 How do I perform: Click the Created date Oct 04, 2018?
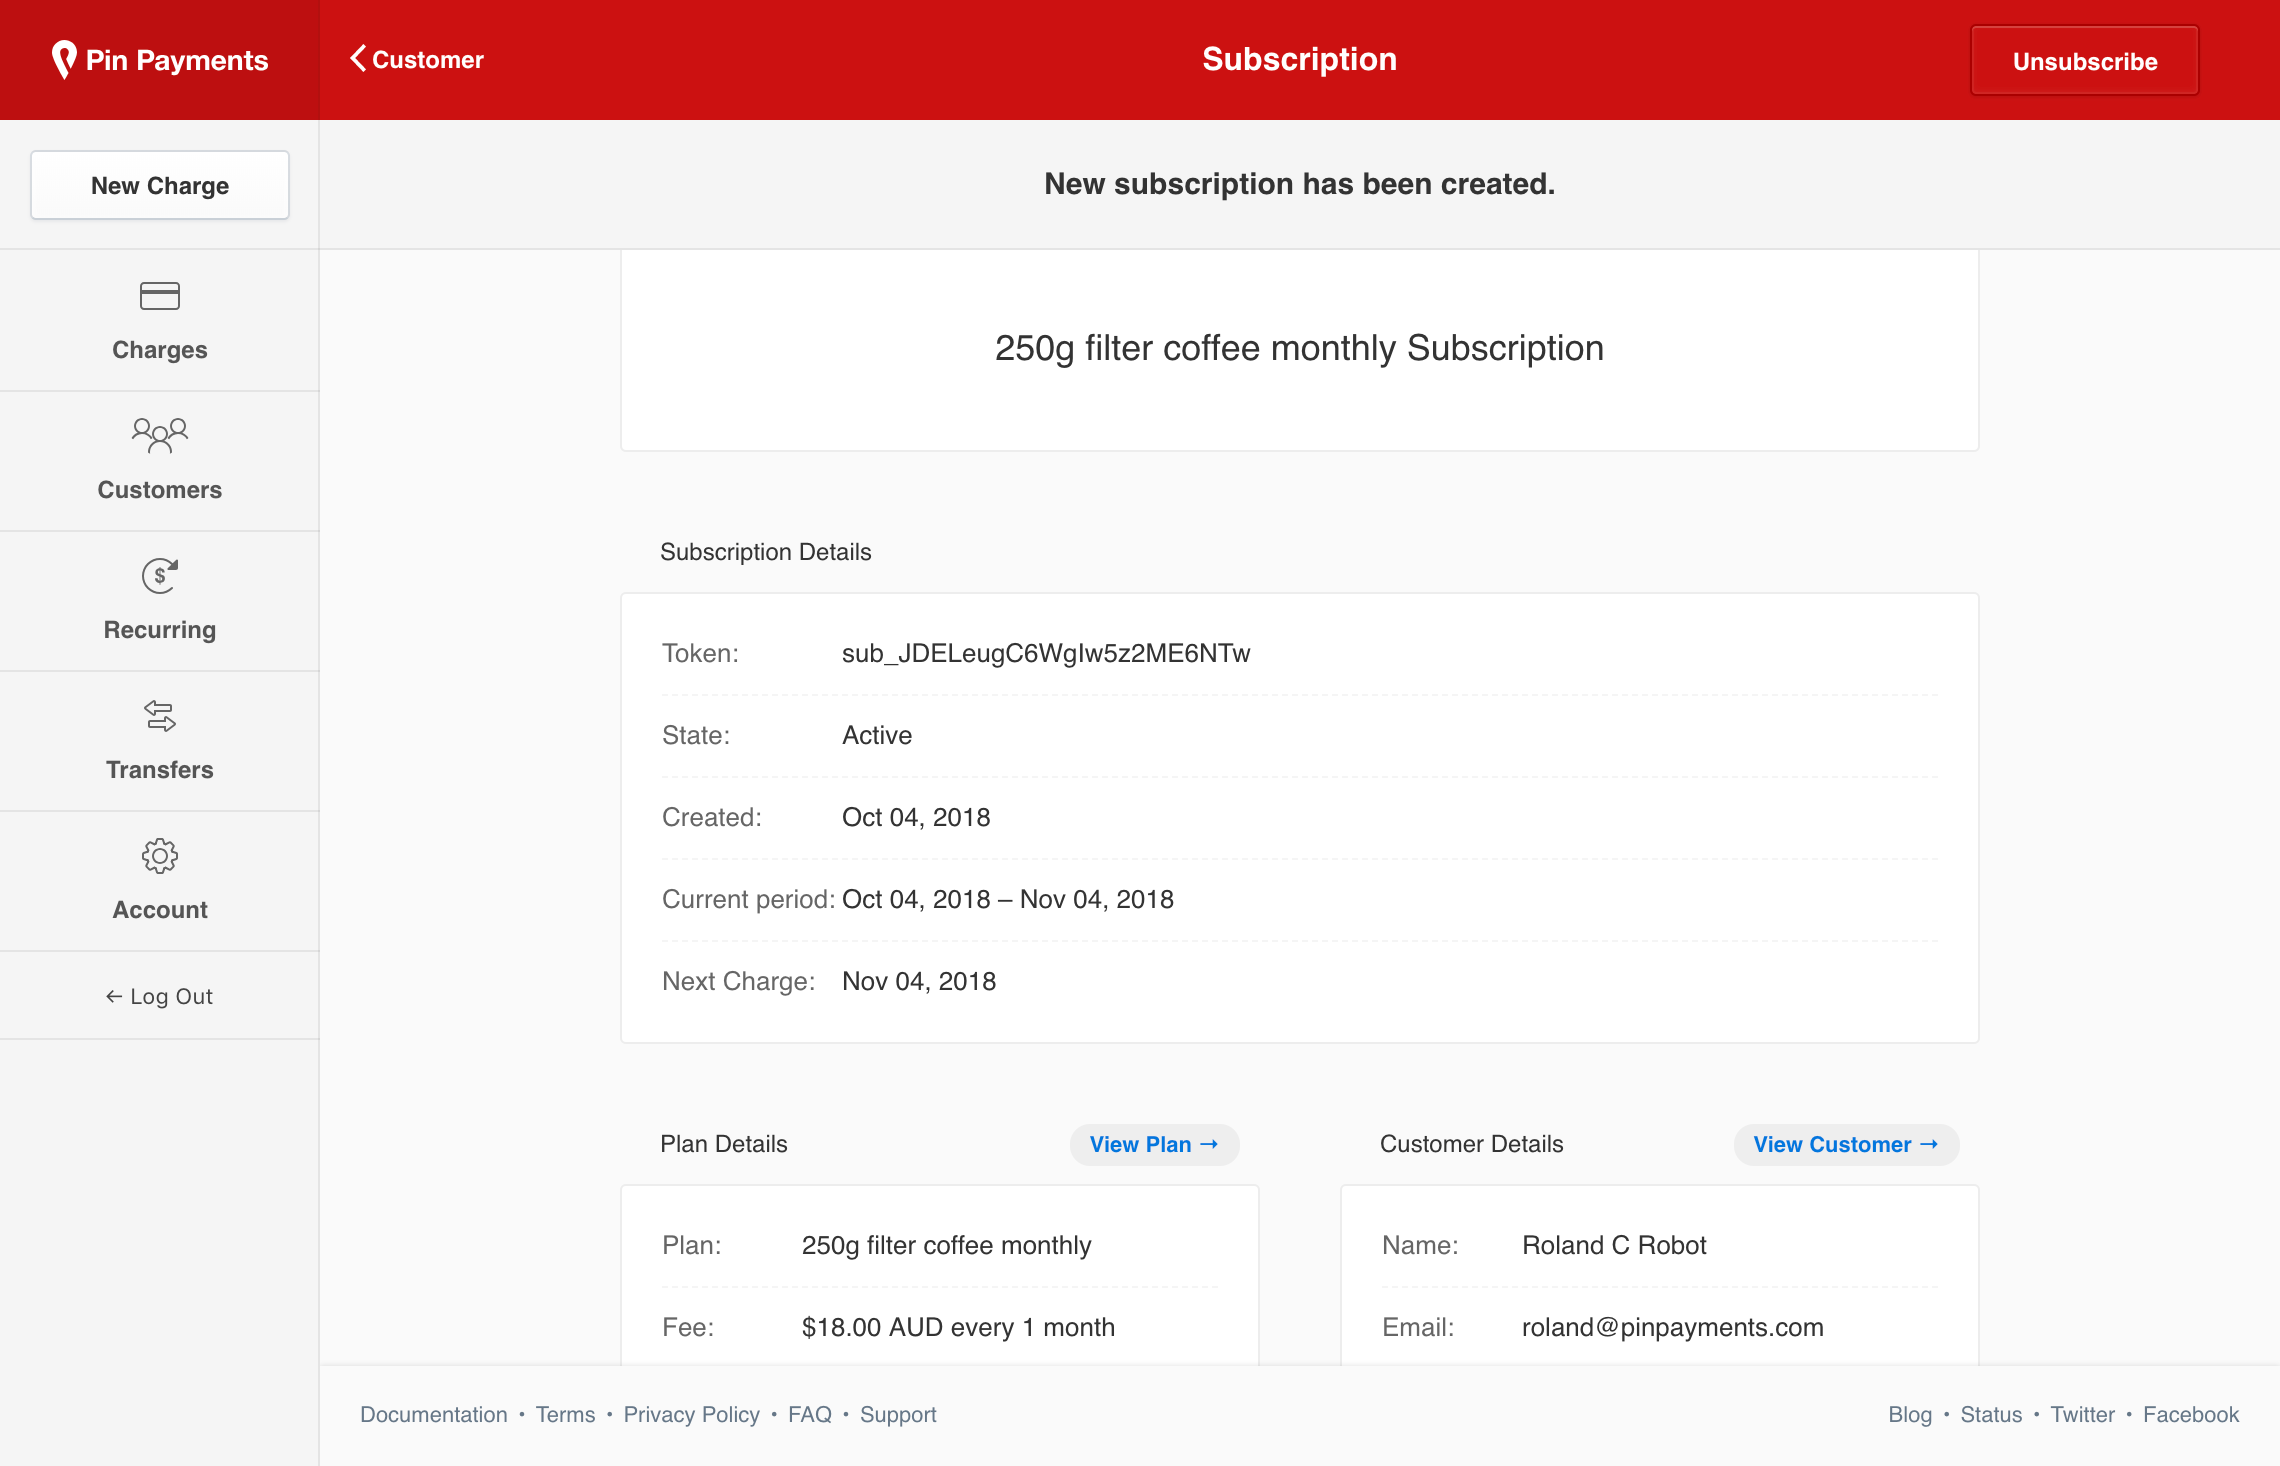pyautogui.click(x=916, y=817)
